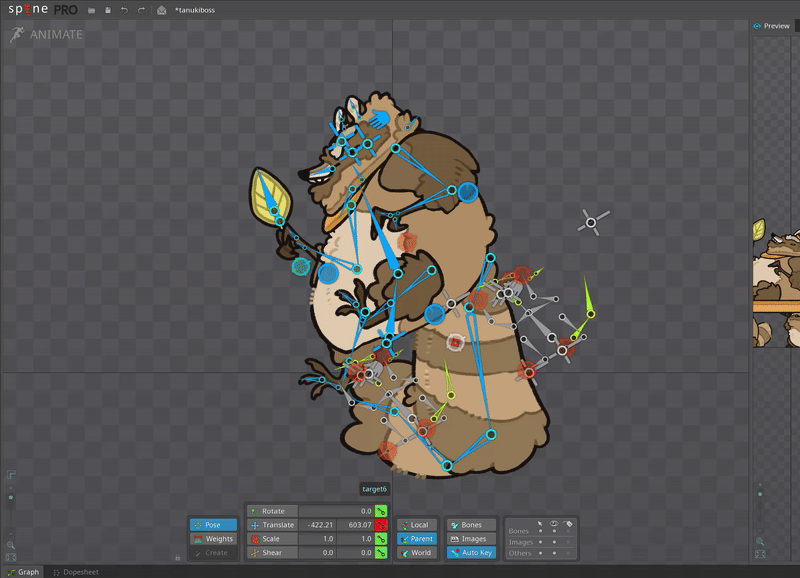Switch to the Graph tab
Image resolution: width=800 pixels, height=578 pixels.
[24, 572]
